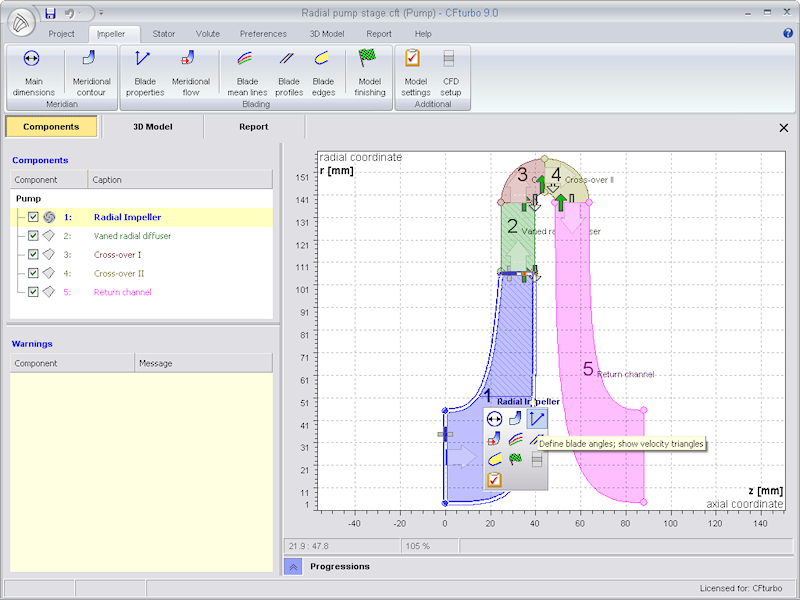Uncheck the Radial Impeller component checkbox
This screenshot has height=600, width=800.
pos(33,217)
